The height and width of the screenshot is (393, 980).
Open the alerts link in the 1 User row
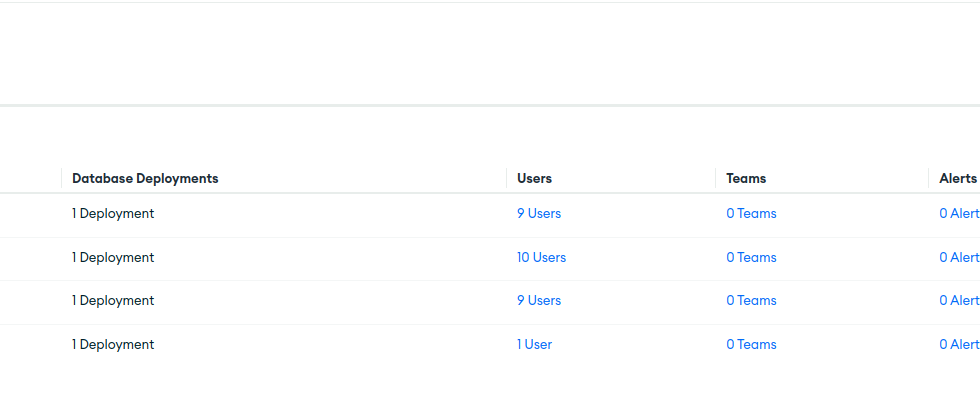tap(959, 344)
